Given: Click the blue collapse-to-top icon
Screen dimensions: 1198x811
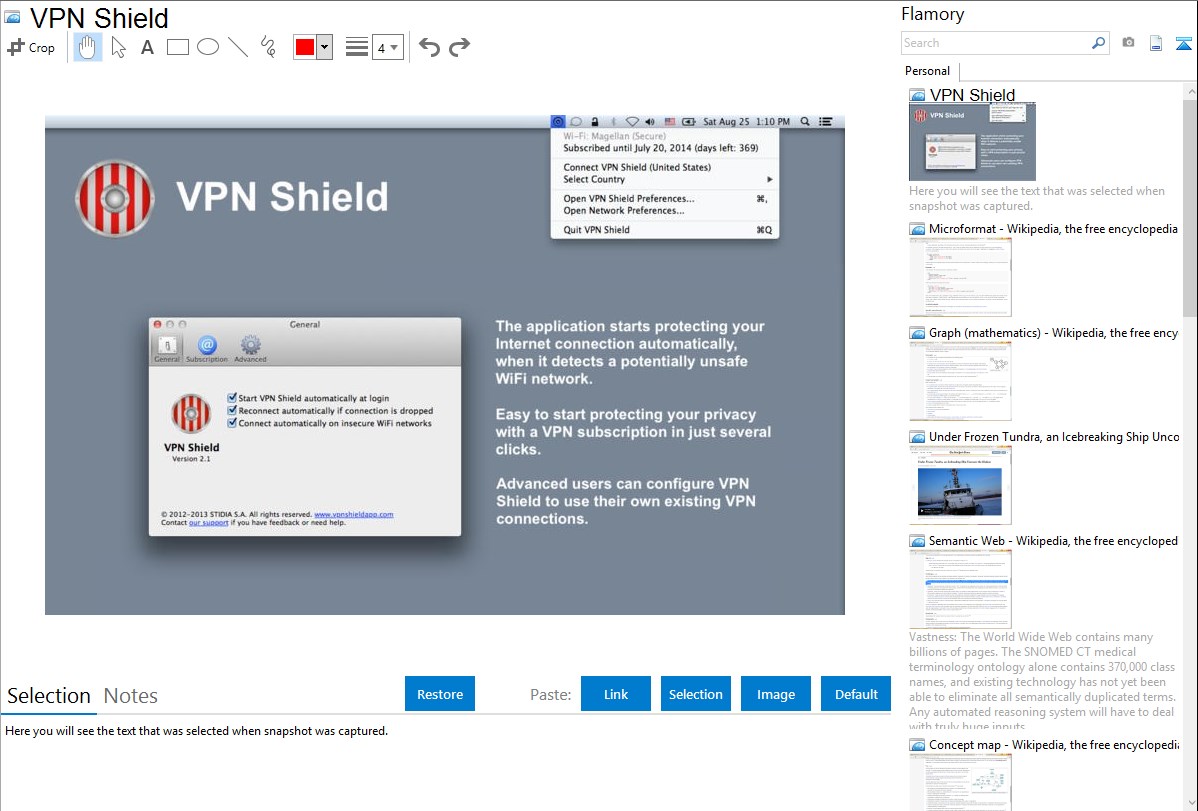Looking at the screenshot, I should (x=1183, y=43).
